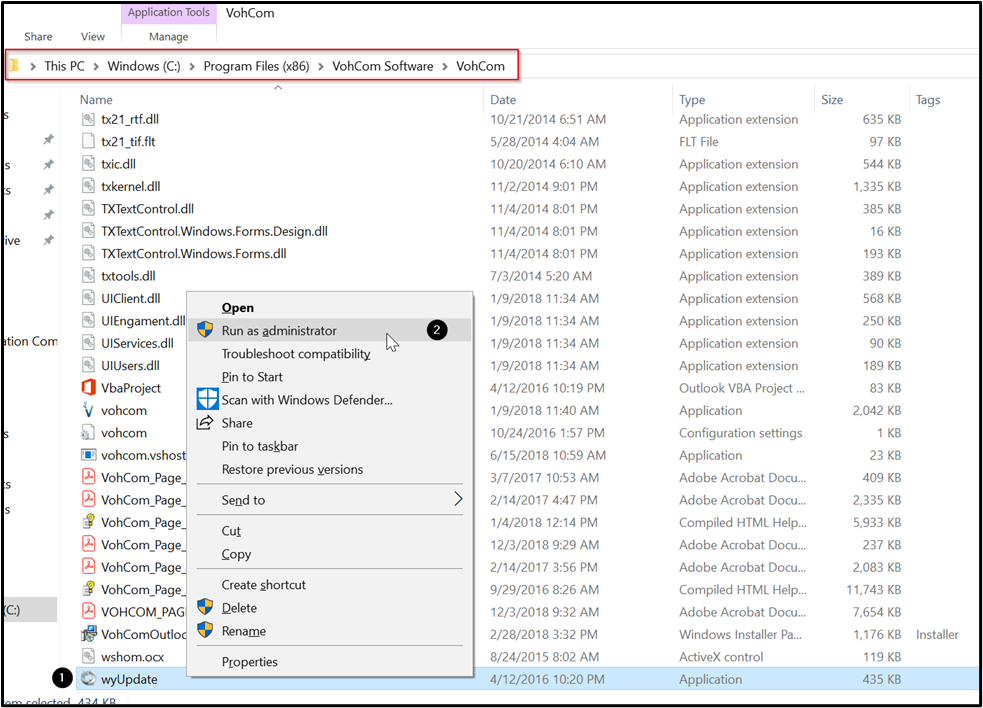Viewport: 983px width, 708px height.
Task: Choose Scan with Windows Defender
Action: pyautogui.click(x=329, y=400)
